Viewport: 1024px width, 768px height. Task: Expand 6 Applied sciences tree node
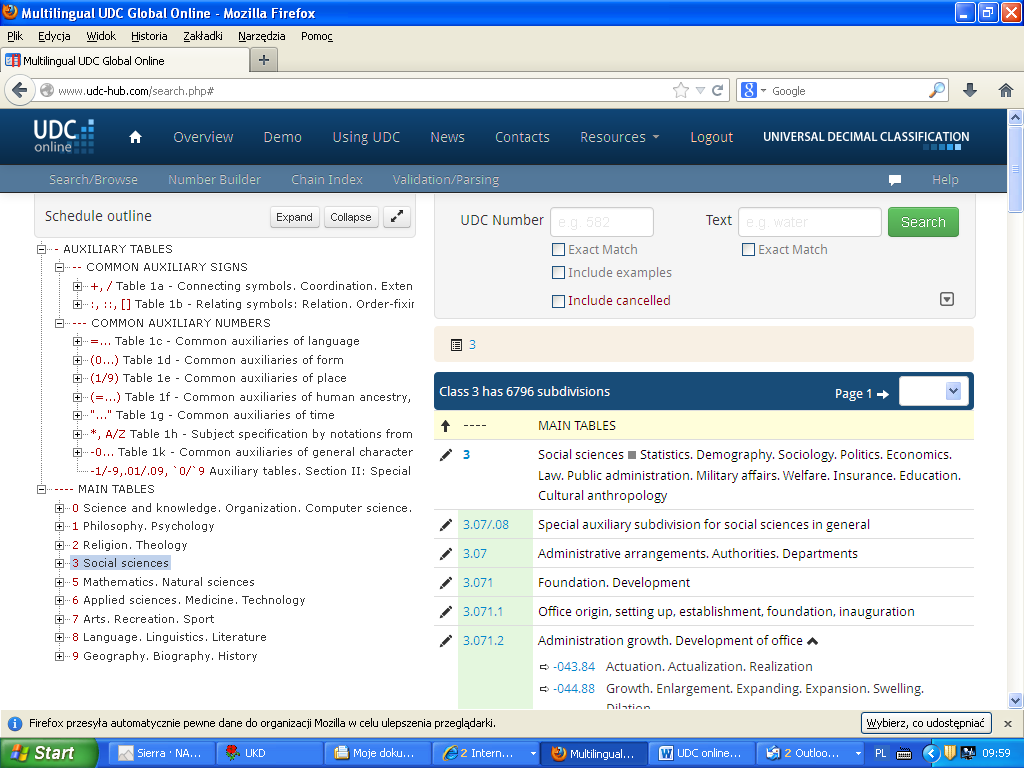59,600
